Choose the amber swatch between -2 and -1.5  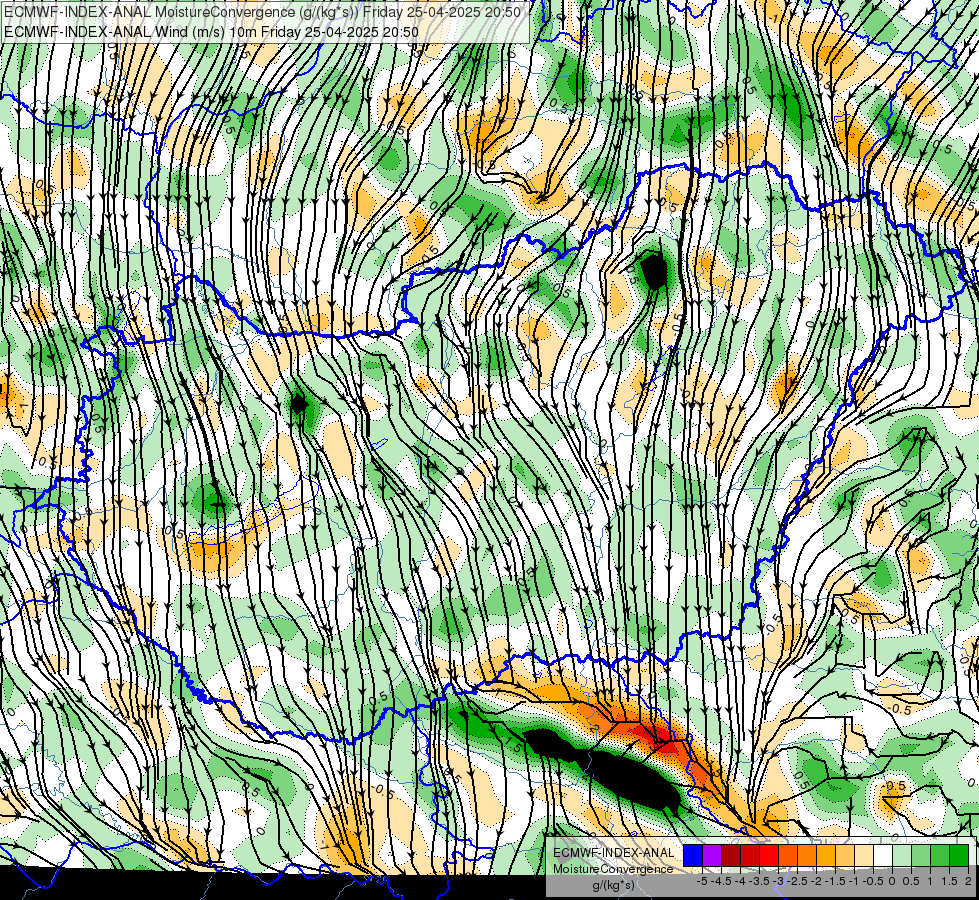point(826,855)
